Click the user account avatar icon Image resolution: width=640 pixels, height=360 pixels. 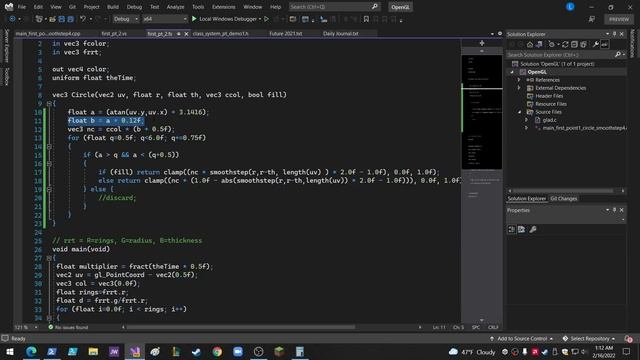570,7
